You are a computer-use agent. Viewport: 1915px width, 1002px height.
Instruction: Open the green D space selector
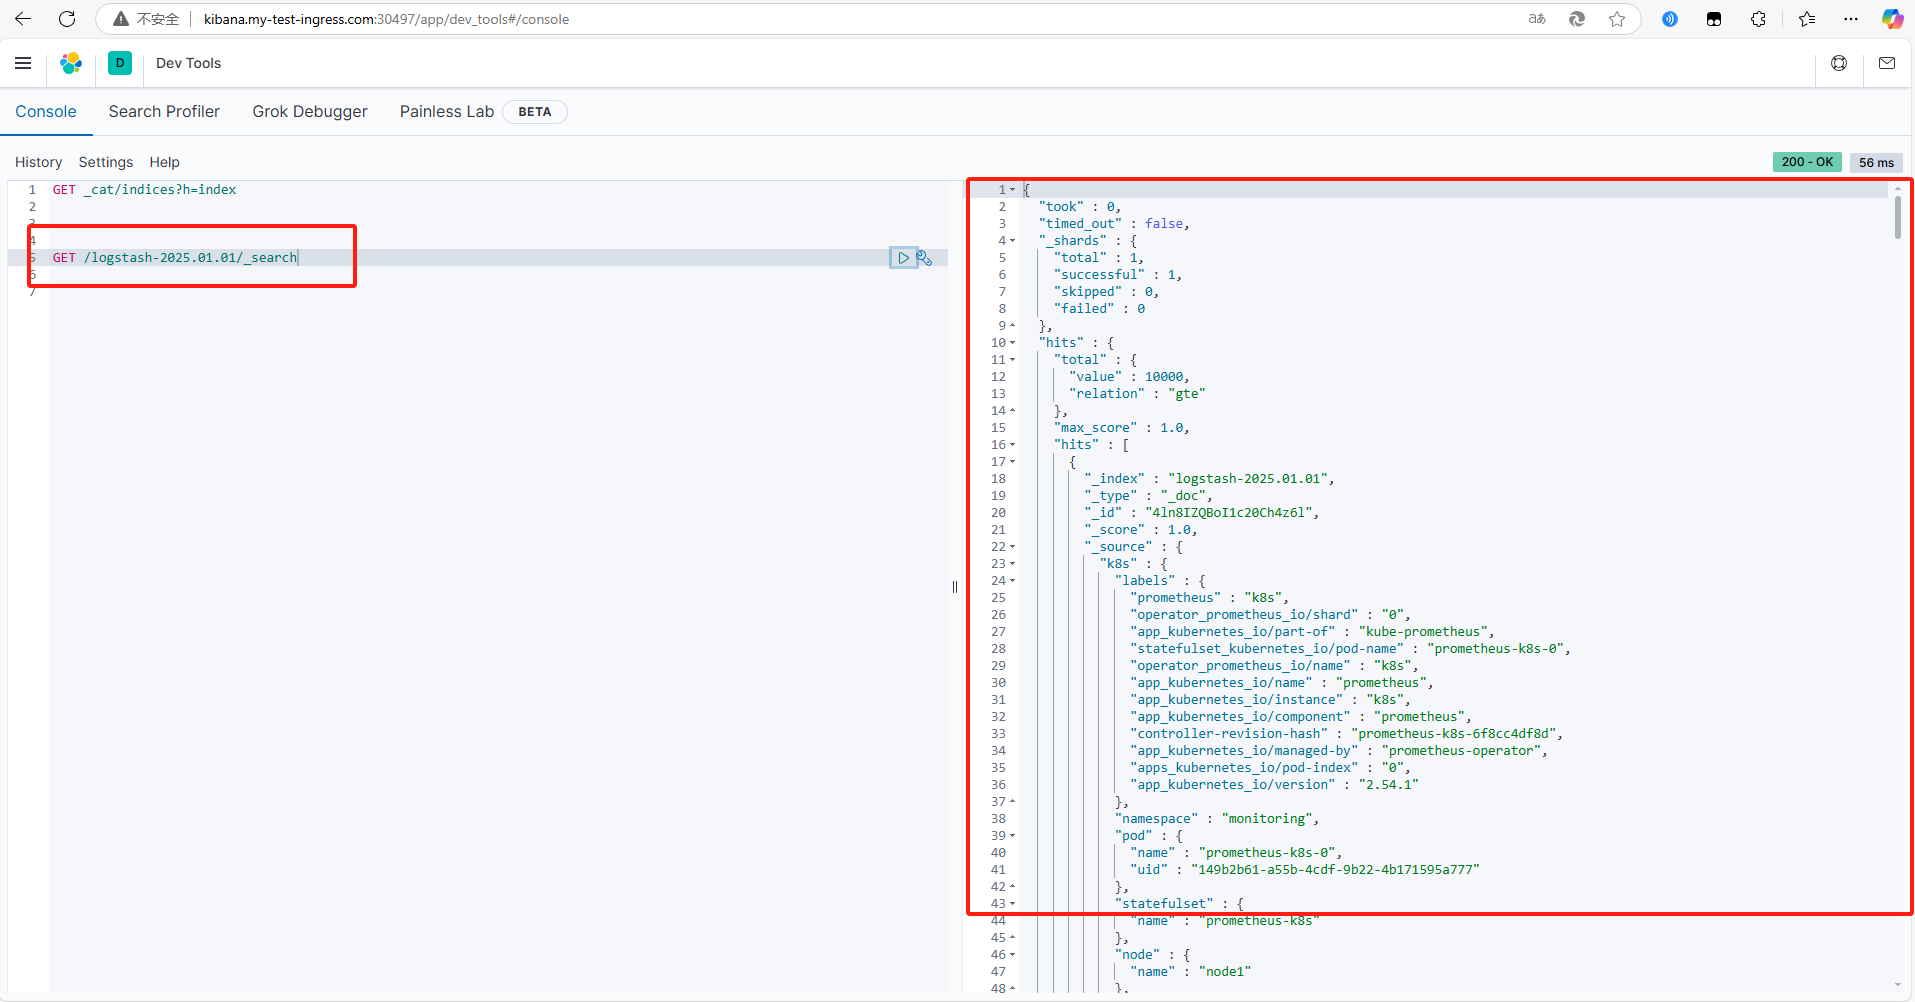click(x=120, y=63)
